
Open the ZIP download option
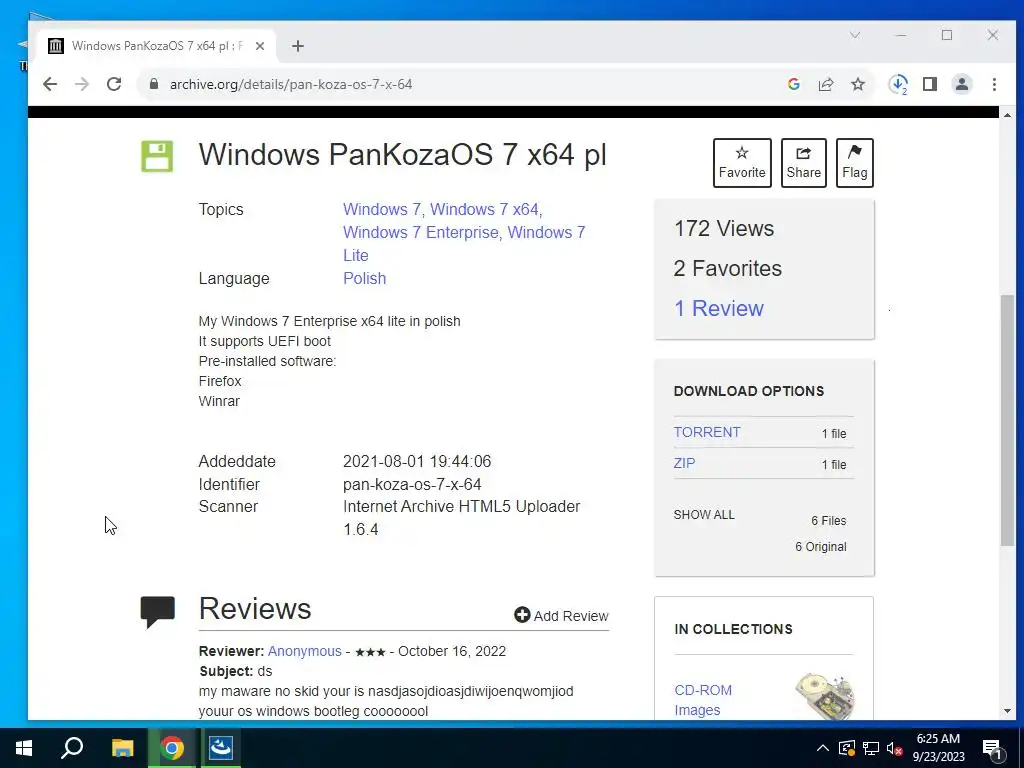[684, 463]
